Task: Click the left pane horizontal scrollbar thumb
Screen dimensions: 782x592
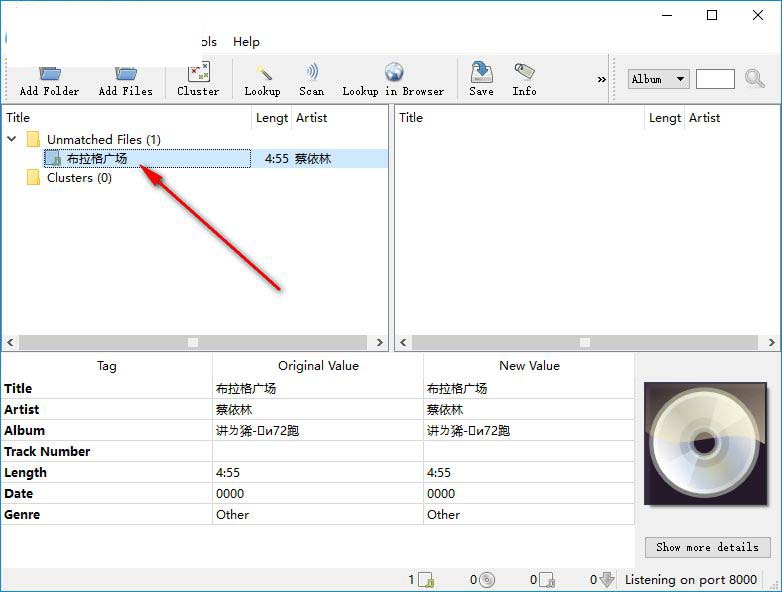Action: tap(193, 342)
